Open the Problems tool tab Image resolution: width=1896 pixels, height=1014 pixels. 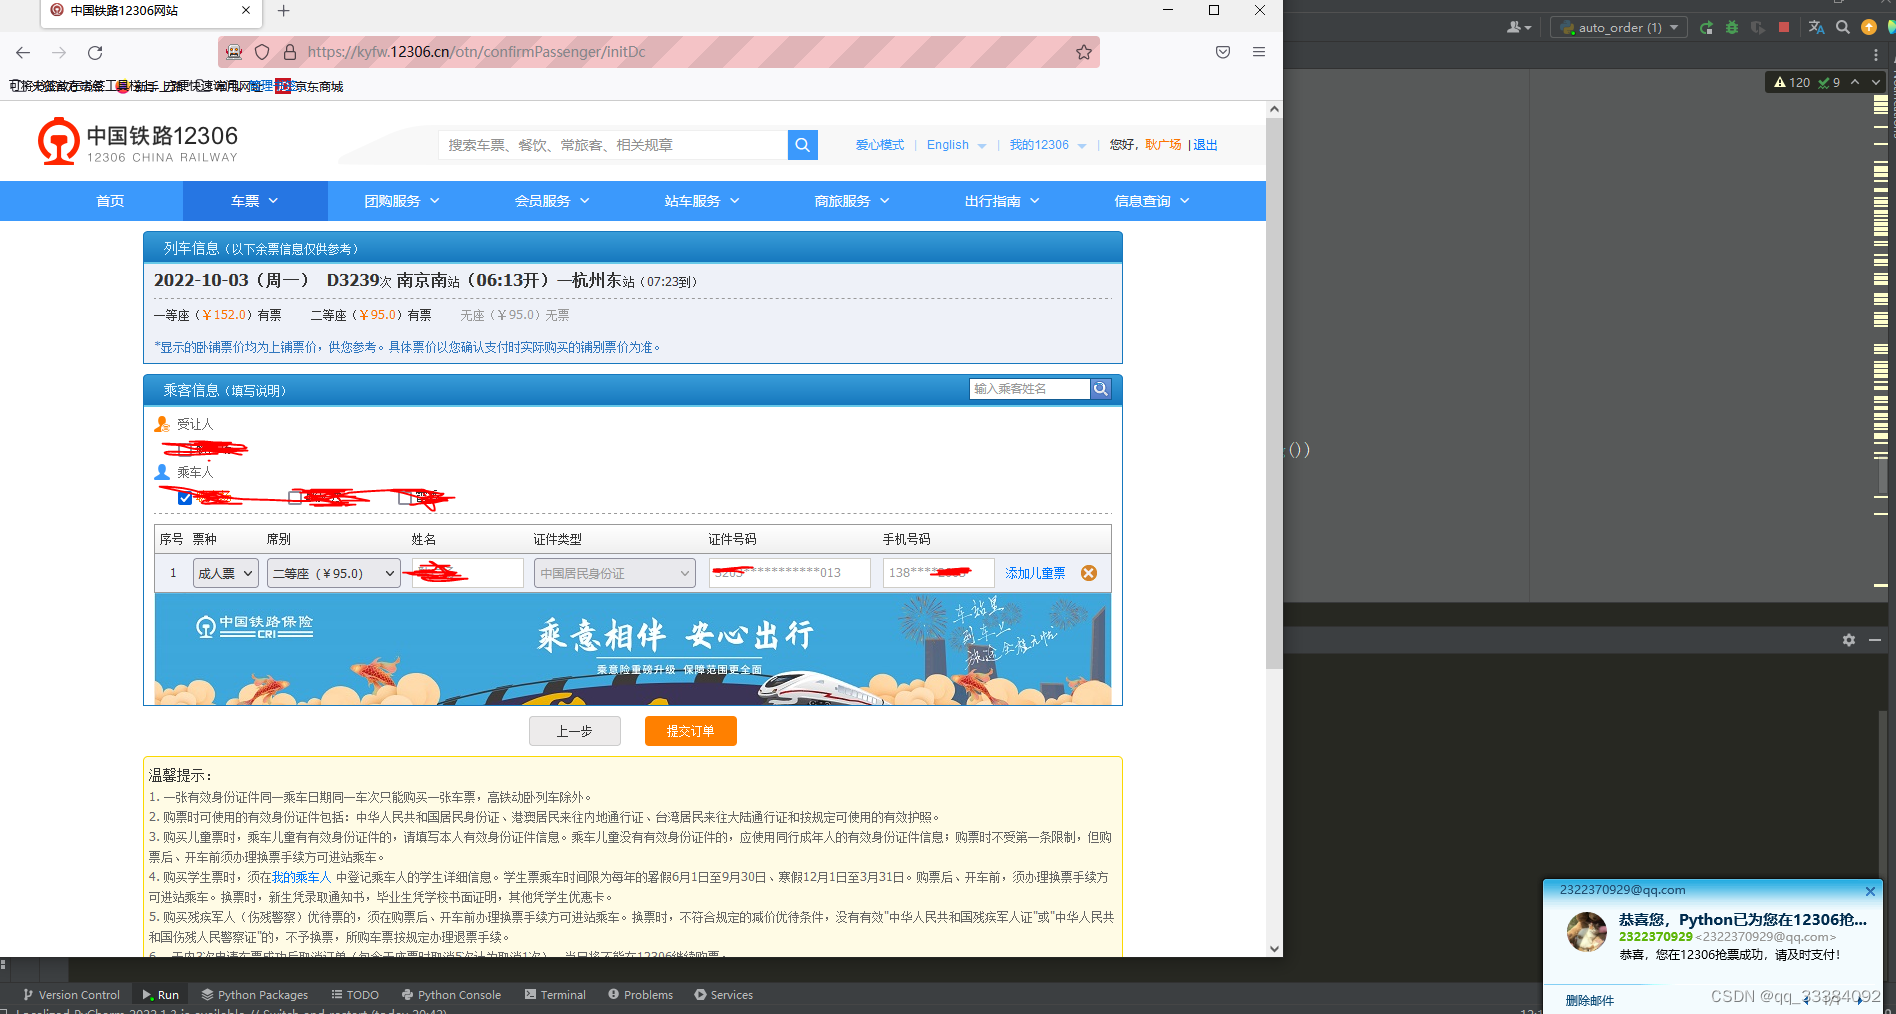[640, 995]
